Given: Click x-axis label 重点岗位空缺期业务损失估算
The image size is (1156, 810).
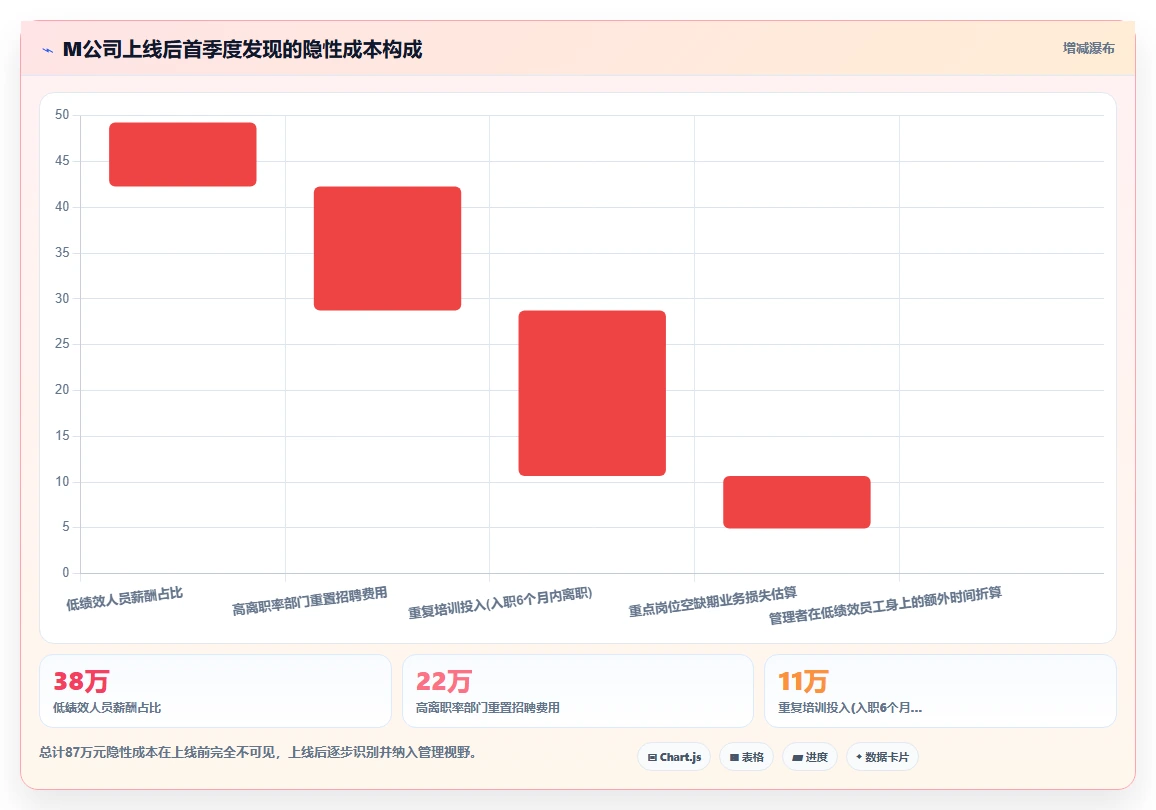Looking at the screenshot, I should (x=712, y=602).
